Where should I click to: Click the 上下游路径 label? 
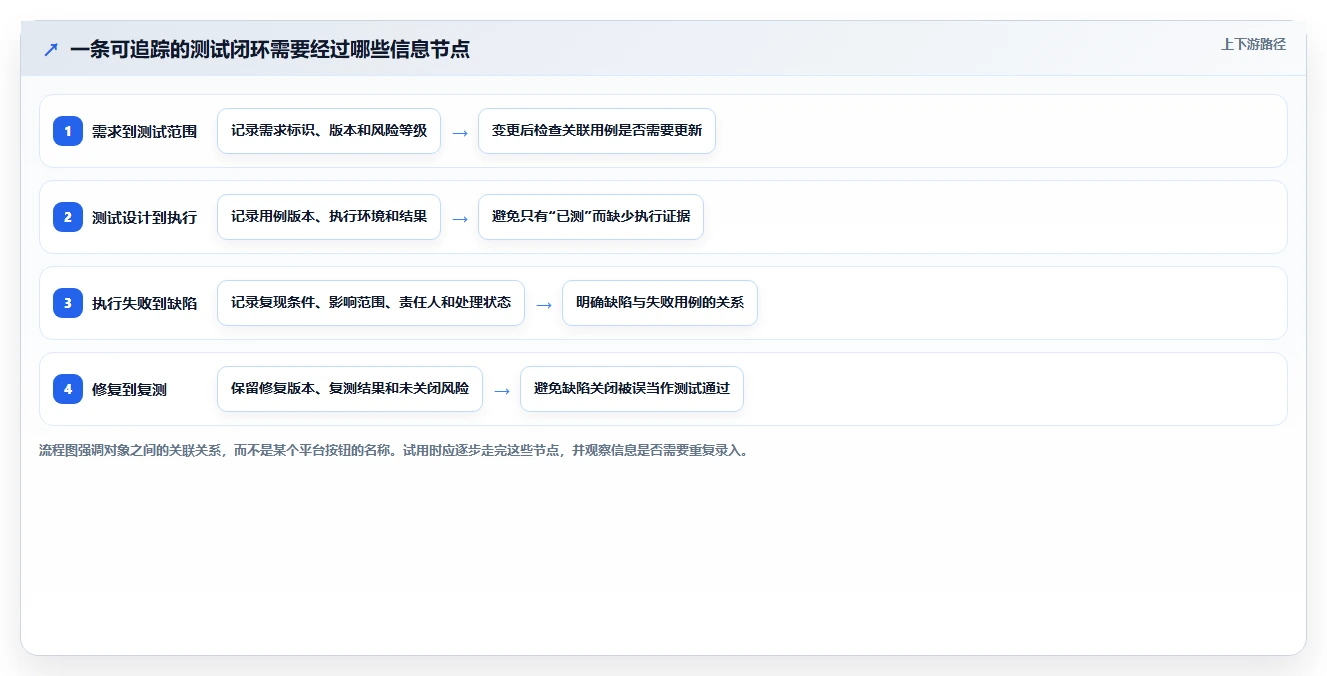coord(1253,45)
